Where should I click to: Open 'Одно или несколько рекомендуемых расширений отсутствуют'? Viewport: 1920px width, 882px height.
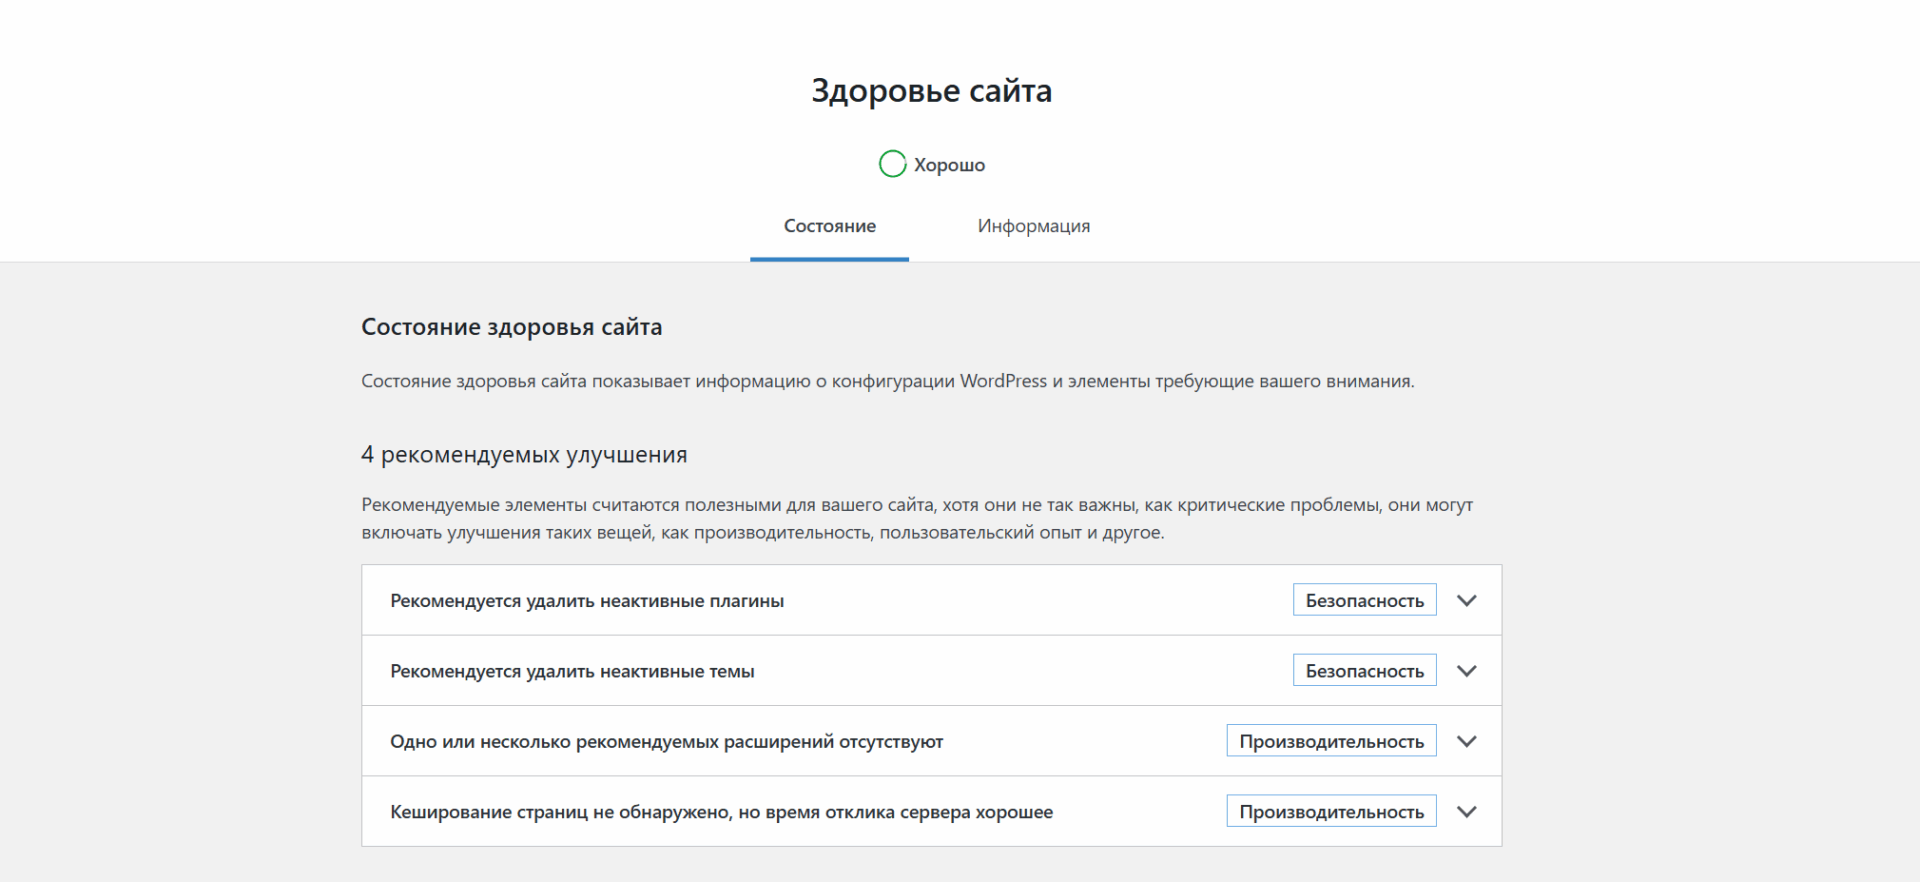[x=666, y=742]
